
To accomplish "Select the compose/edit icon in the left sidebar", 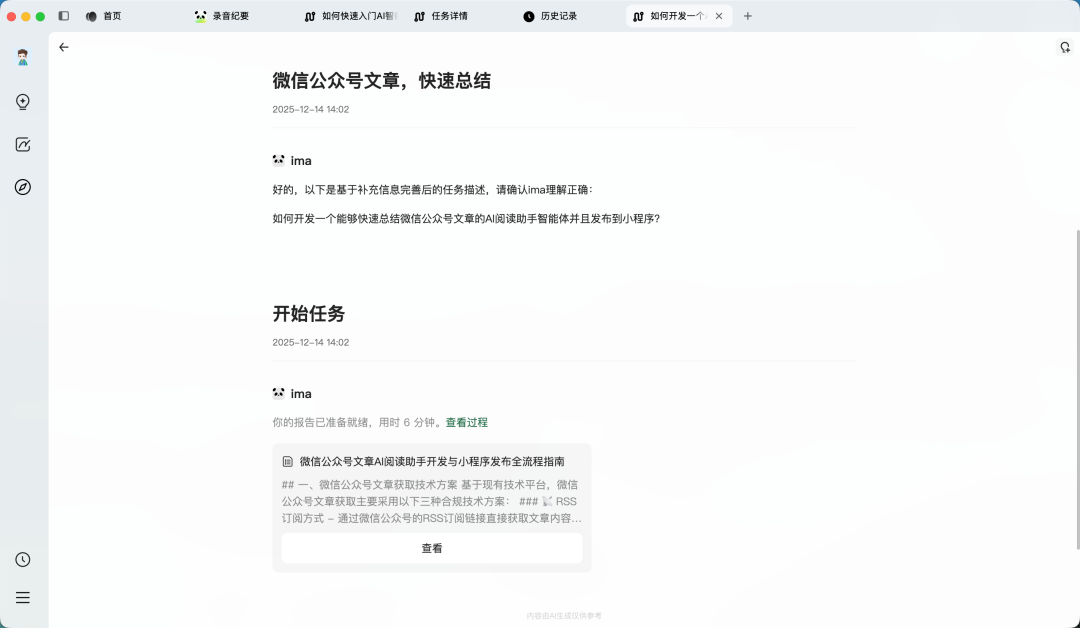I will pyautogui.click(x=22, y=144).
